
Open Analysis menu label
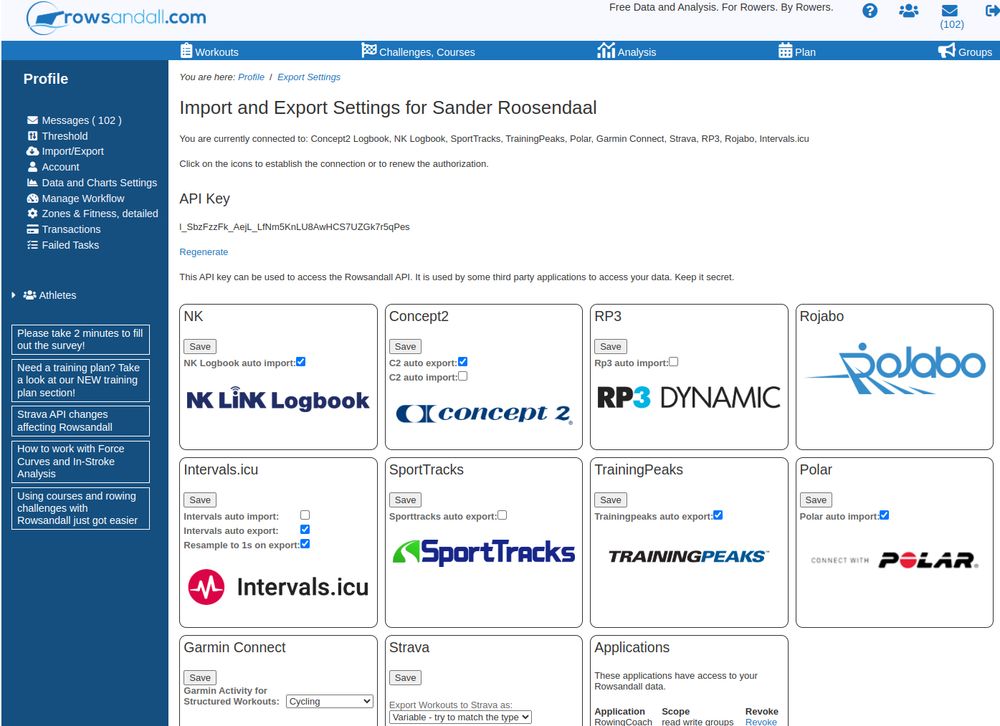click(636, 52)
